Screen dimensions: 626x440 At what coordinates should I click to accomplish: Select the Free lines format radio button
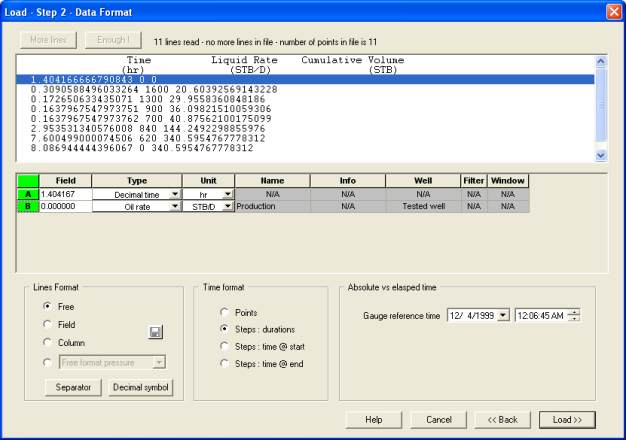pos(48,307)
